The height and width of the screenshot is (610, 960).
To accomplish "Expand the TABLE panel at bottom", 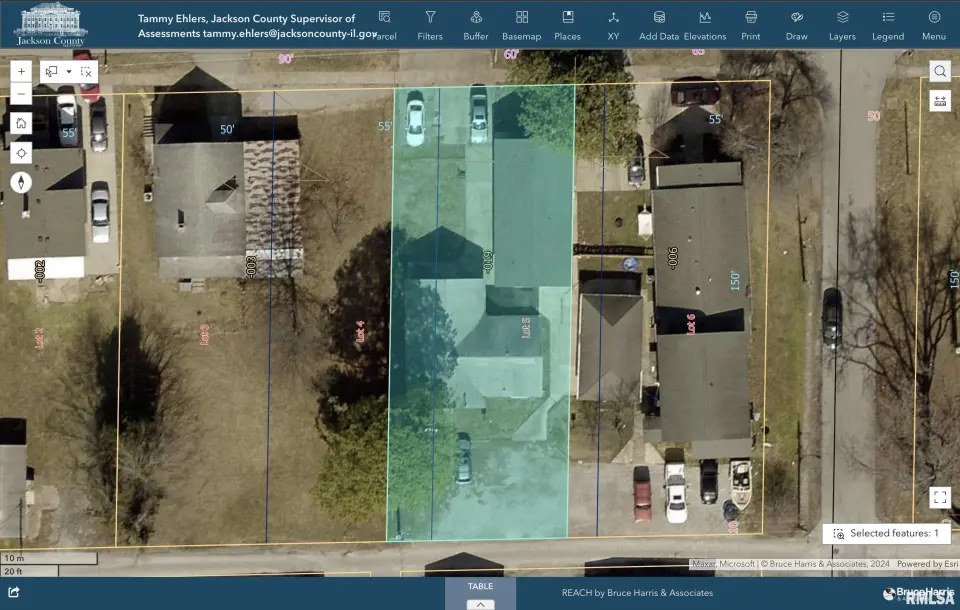I will [480, 603].
